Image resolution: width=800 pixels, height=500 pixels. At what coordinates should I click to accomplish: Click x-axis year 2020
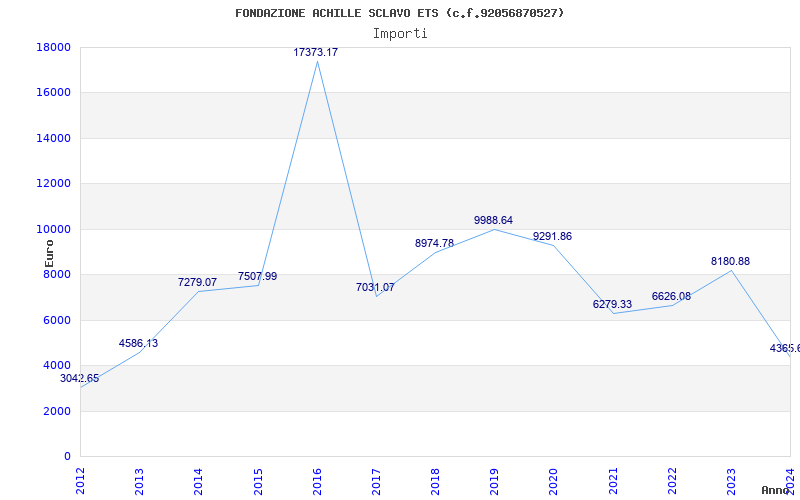pos(554,481)
